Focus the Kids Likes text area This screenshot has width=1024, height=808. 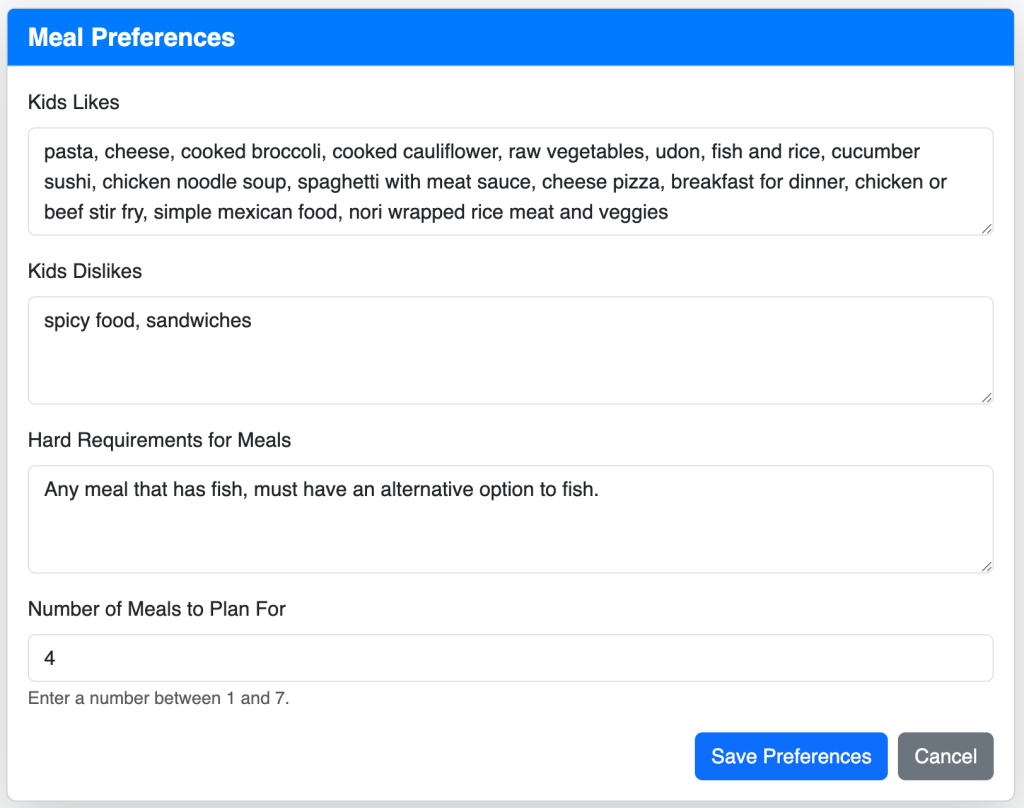(x=510, y=181)
